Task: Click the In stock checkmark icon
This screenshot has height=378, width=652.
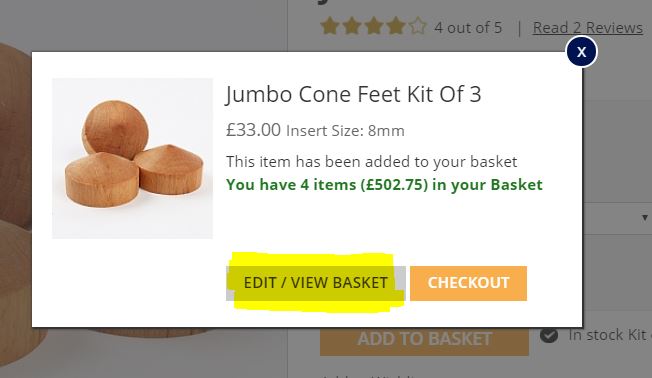Action: [x=549, y=335]
